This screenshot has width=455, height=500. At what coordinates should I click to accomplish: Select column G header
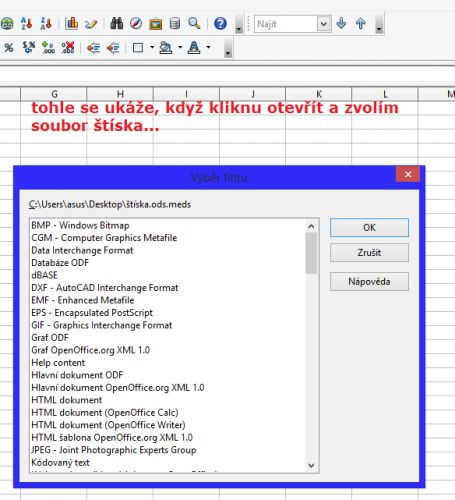54,94
